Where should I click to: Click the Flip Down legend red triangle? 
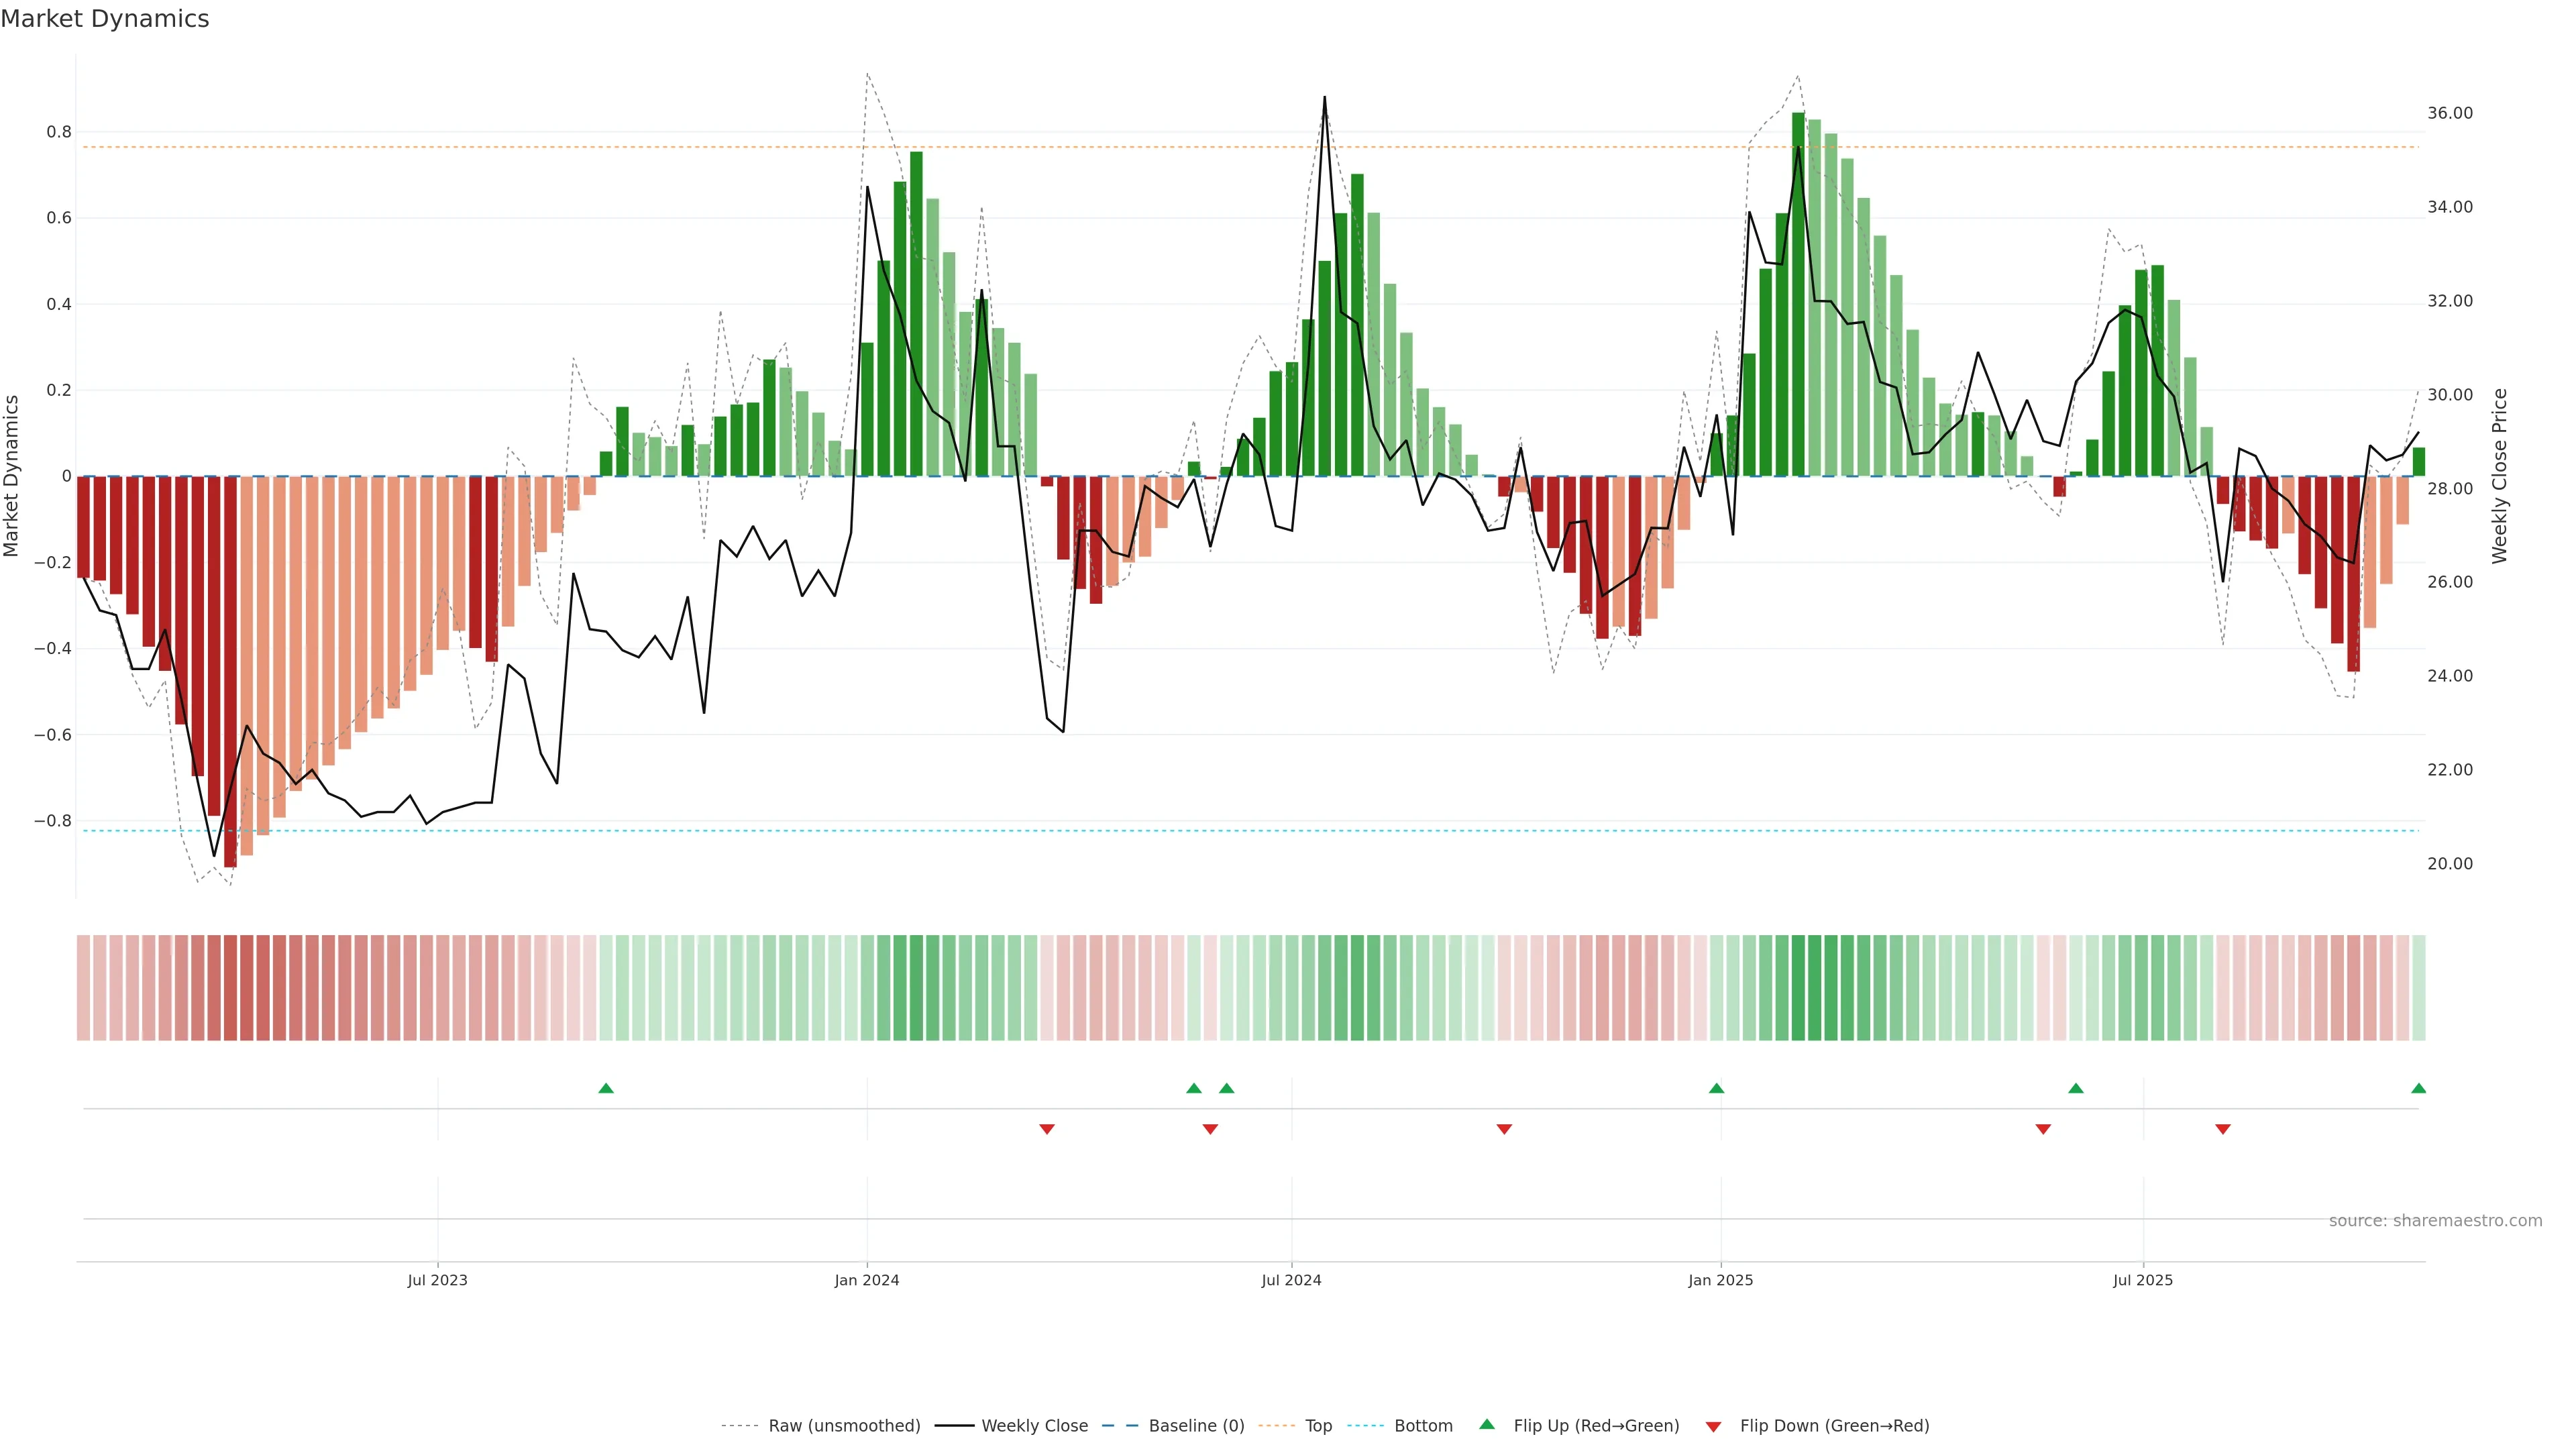point(1713,1426)
